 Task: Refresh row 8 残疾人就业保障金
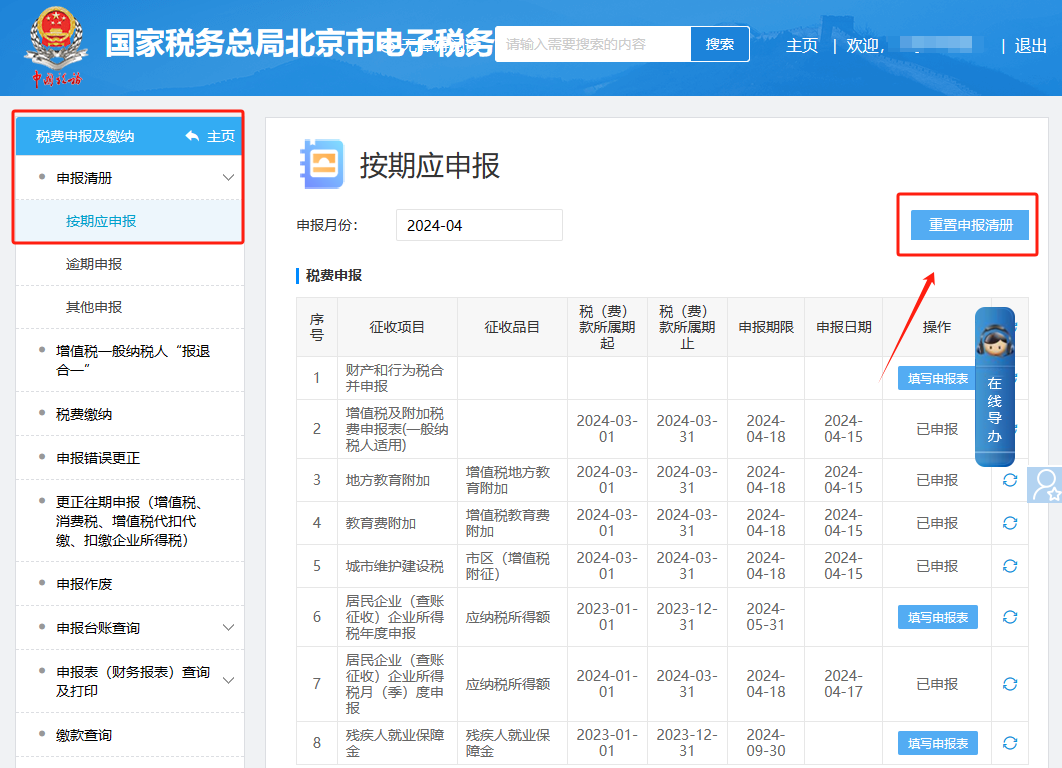[1010, 743]
